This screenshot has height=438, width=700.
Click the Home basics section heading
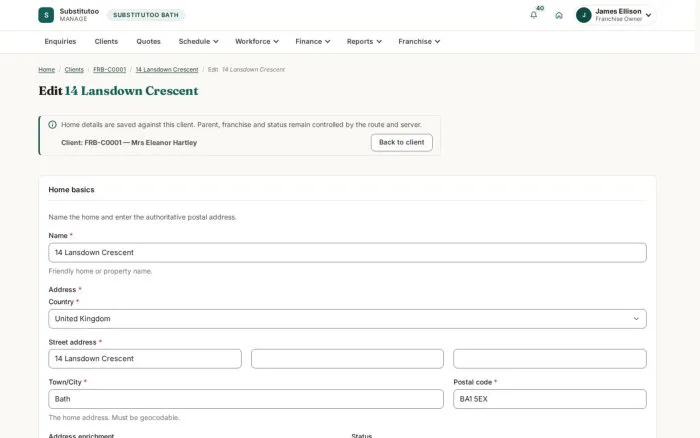coord(71,190)
